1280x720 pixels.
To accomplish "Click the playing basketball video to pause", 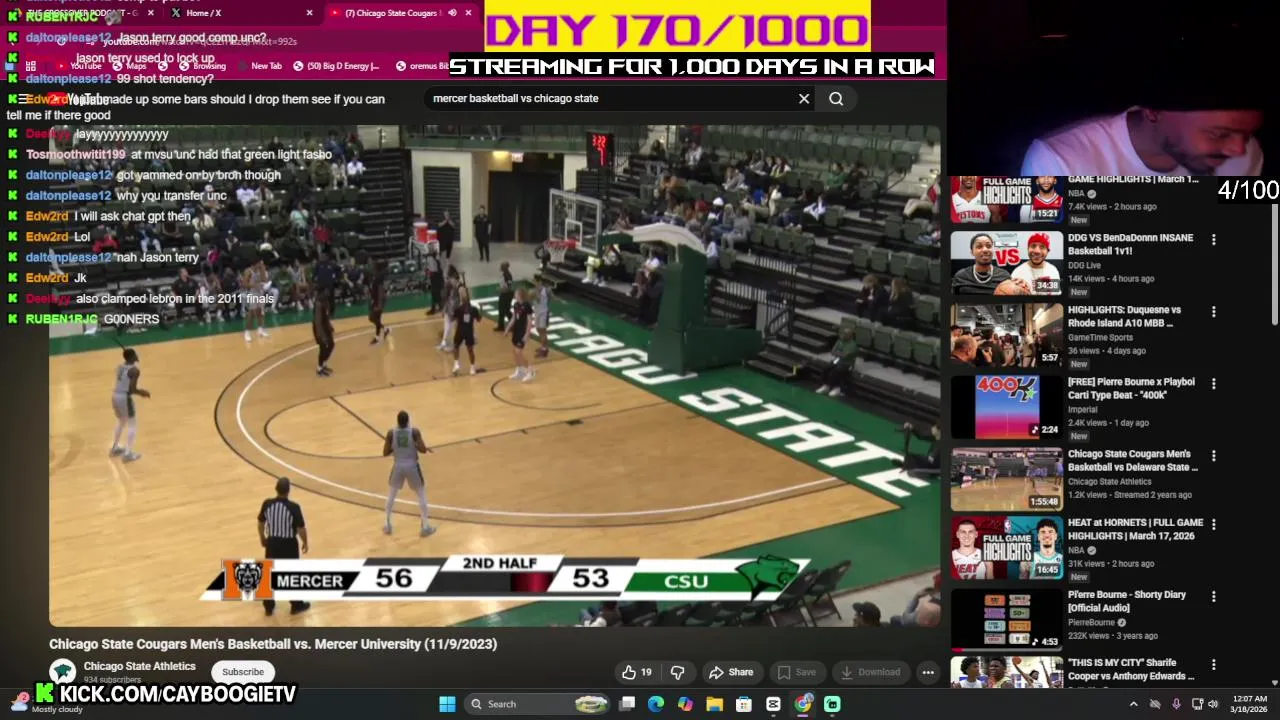I will (x=495, y=376).
